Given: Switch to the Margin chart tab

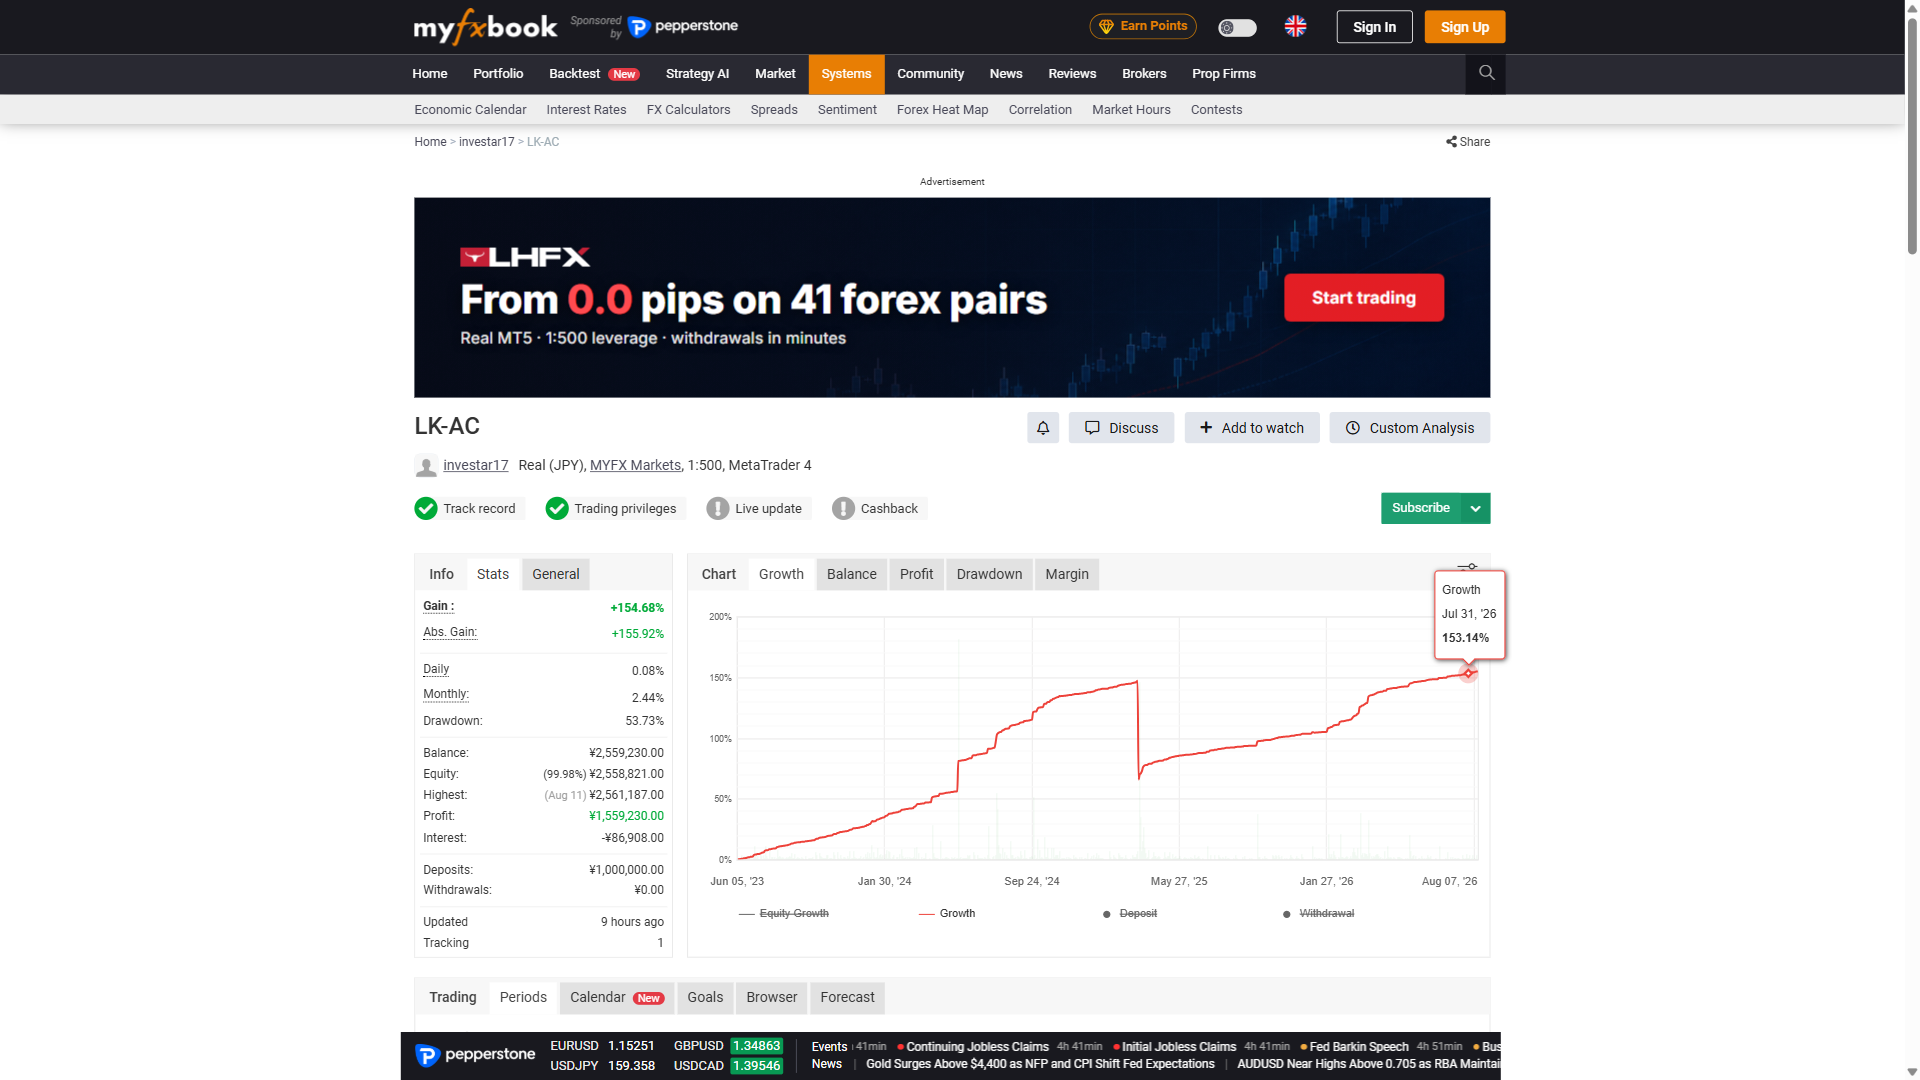Looking at the screenshot, I should click(x=1067, y=575).
